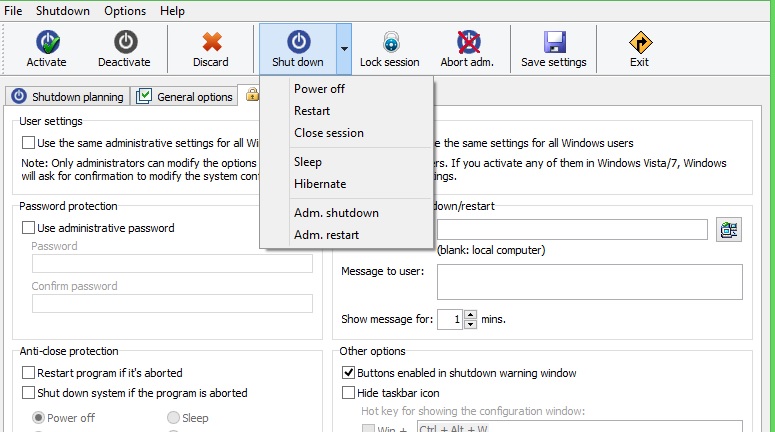775x432 pixels.
Task: Enable Use administrative password checkbox
Action: tap(28, 227)
